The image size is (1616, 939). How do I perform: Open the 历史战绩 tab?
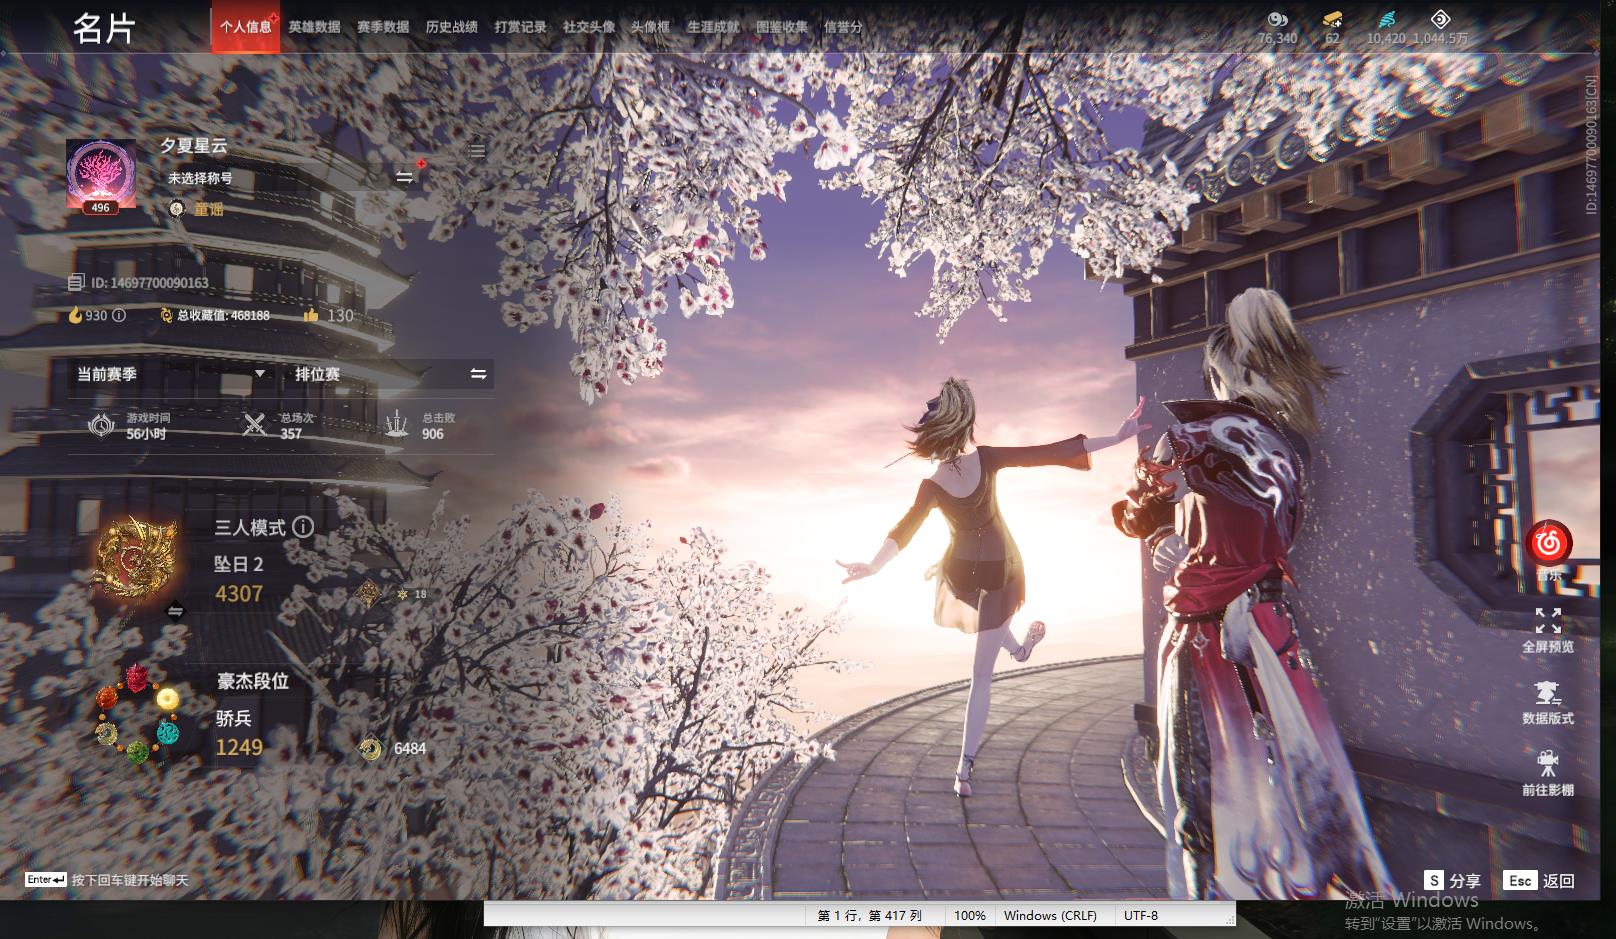tap(451, 27)
